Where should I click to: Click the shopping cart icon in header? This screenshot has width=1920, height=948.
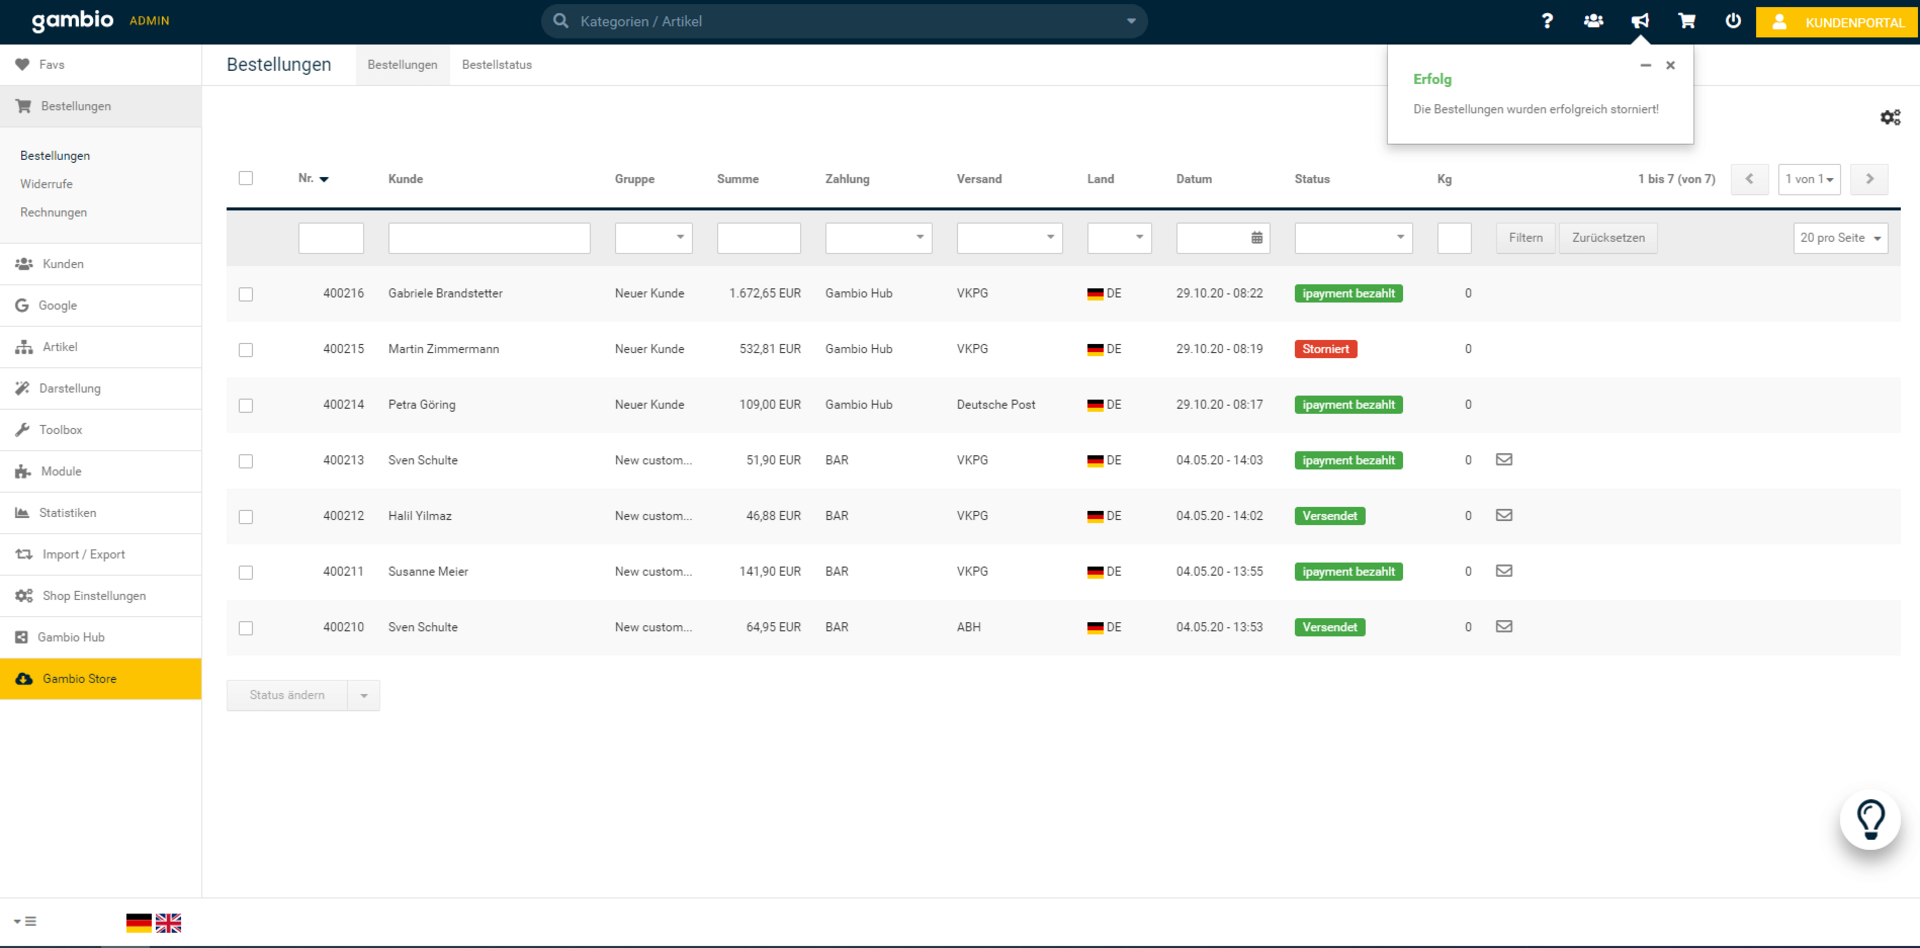click(1687, 21)
